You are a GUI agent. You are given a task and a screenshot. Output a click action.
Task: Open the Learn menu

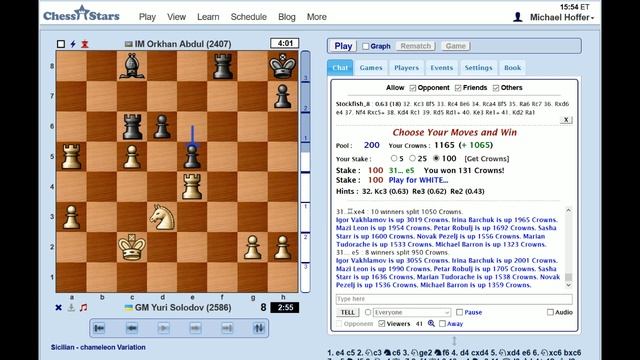point(208,17)
